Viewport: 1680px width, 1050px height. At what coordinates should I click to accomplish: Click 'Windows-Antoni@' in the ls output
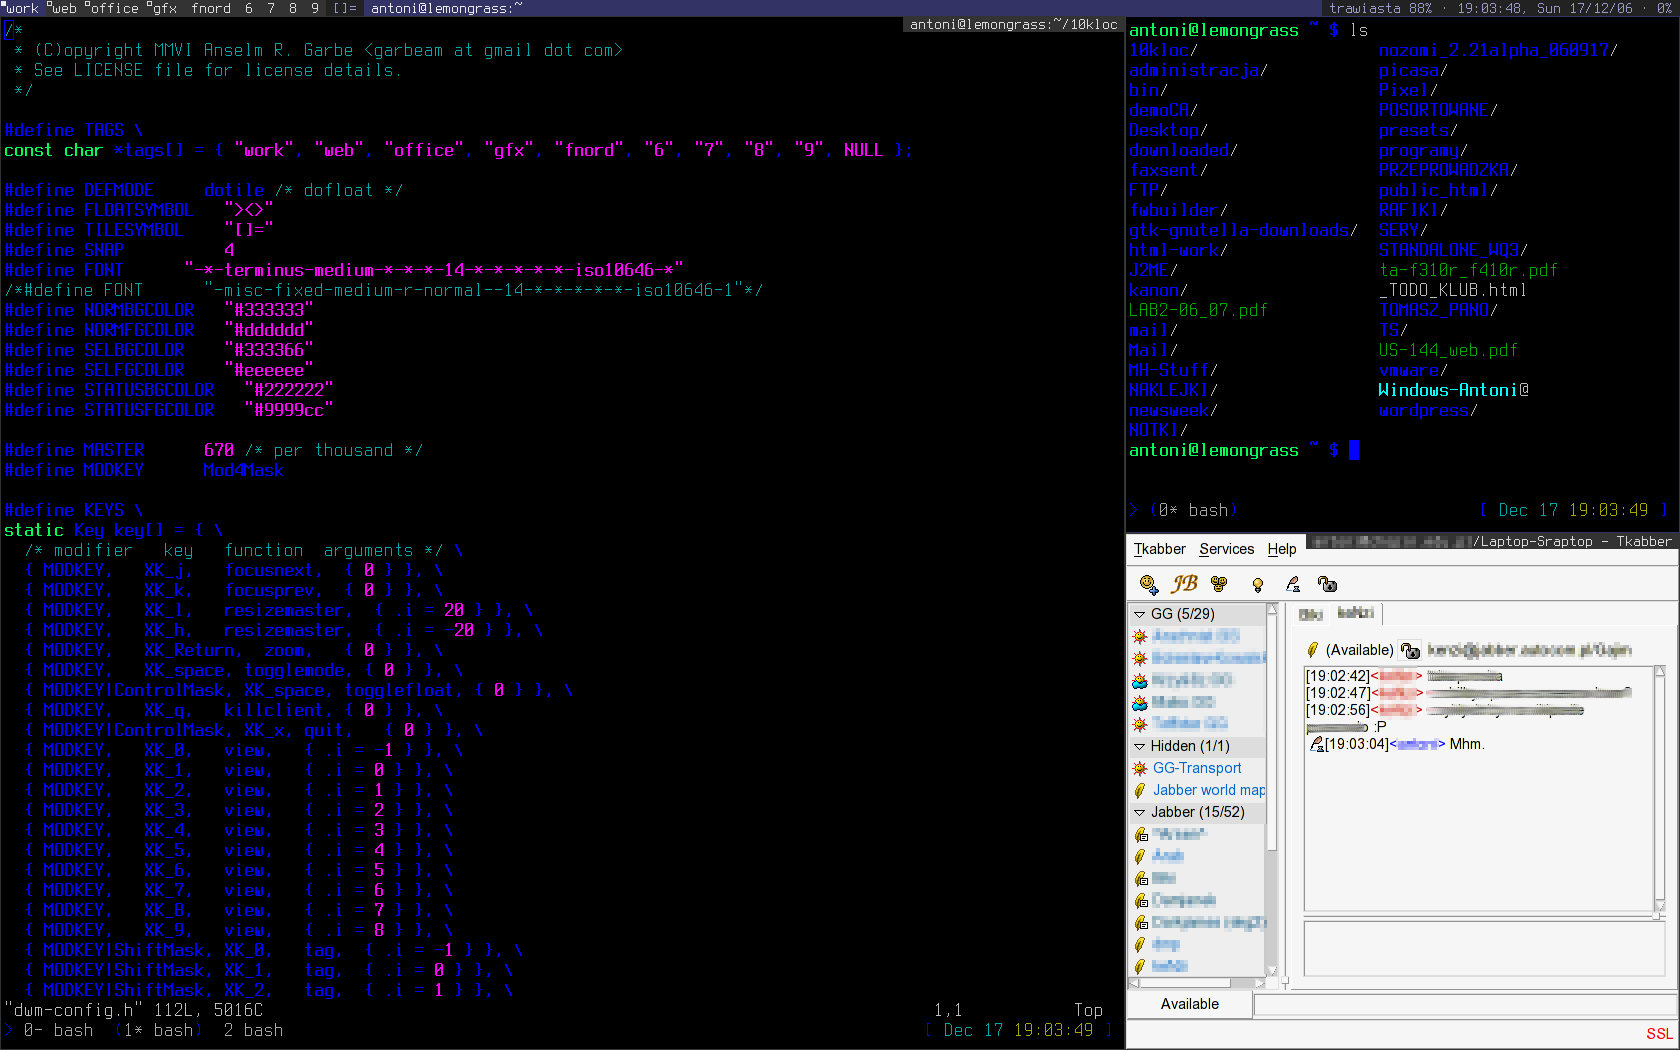click(1453, 390)
